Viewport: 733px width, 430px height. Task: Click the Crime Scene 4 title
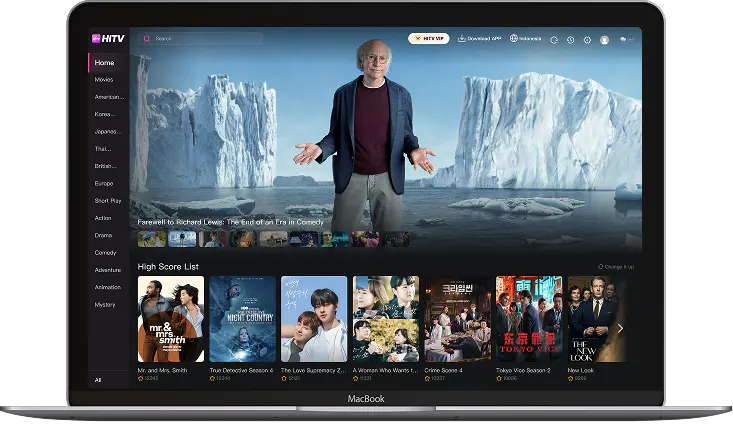click(x=444, y=370)
